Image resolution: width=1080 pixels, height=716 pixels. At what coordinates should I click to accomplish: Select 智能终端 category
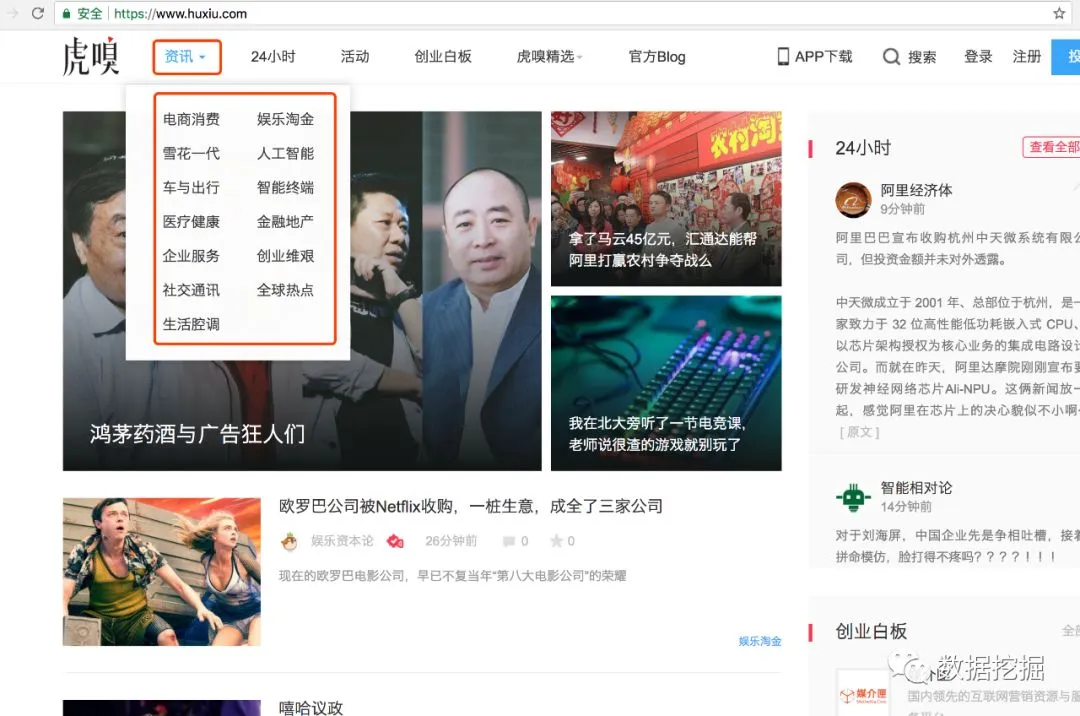(285, 187)
